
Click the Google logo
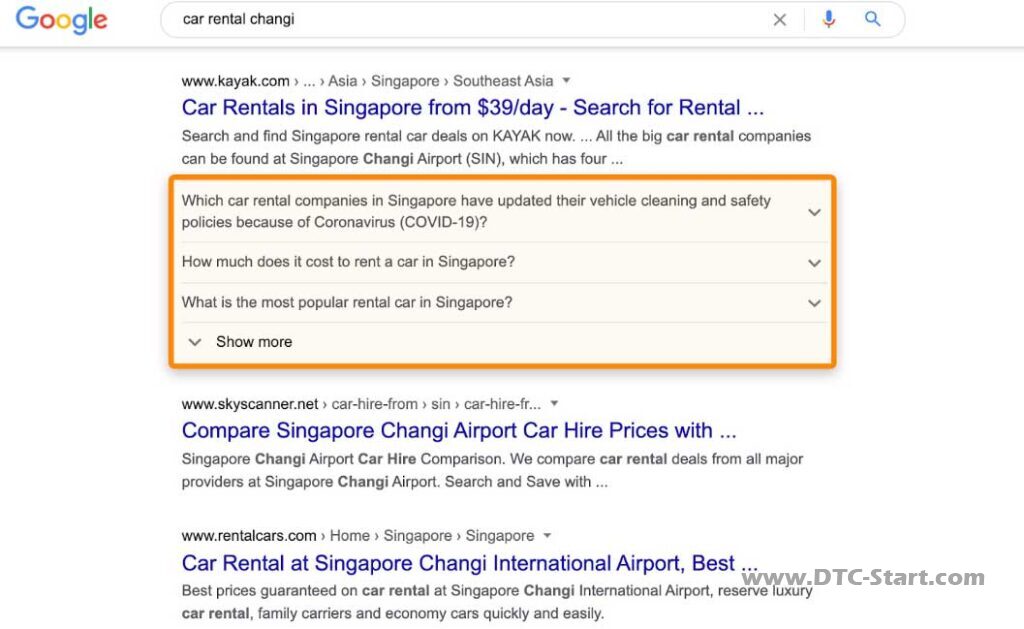pos(61,20)
